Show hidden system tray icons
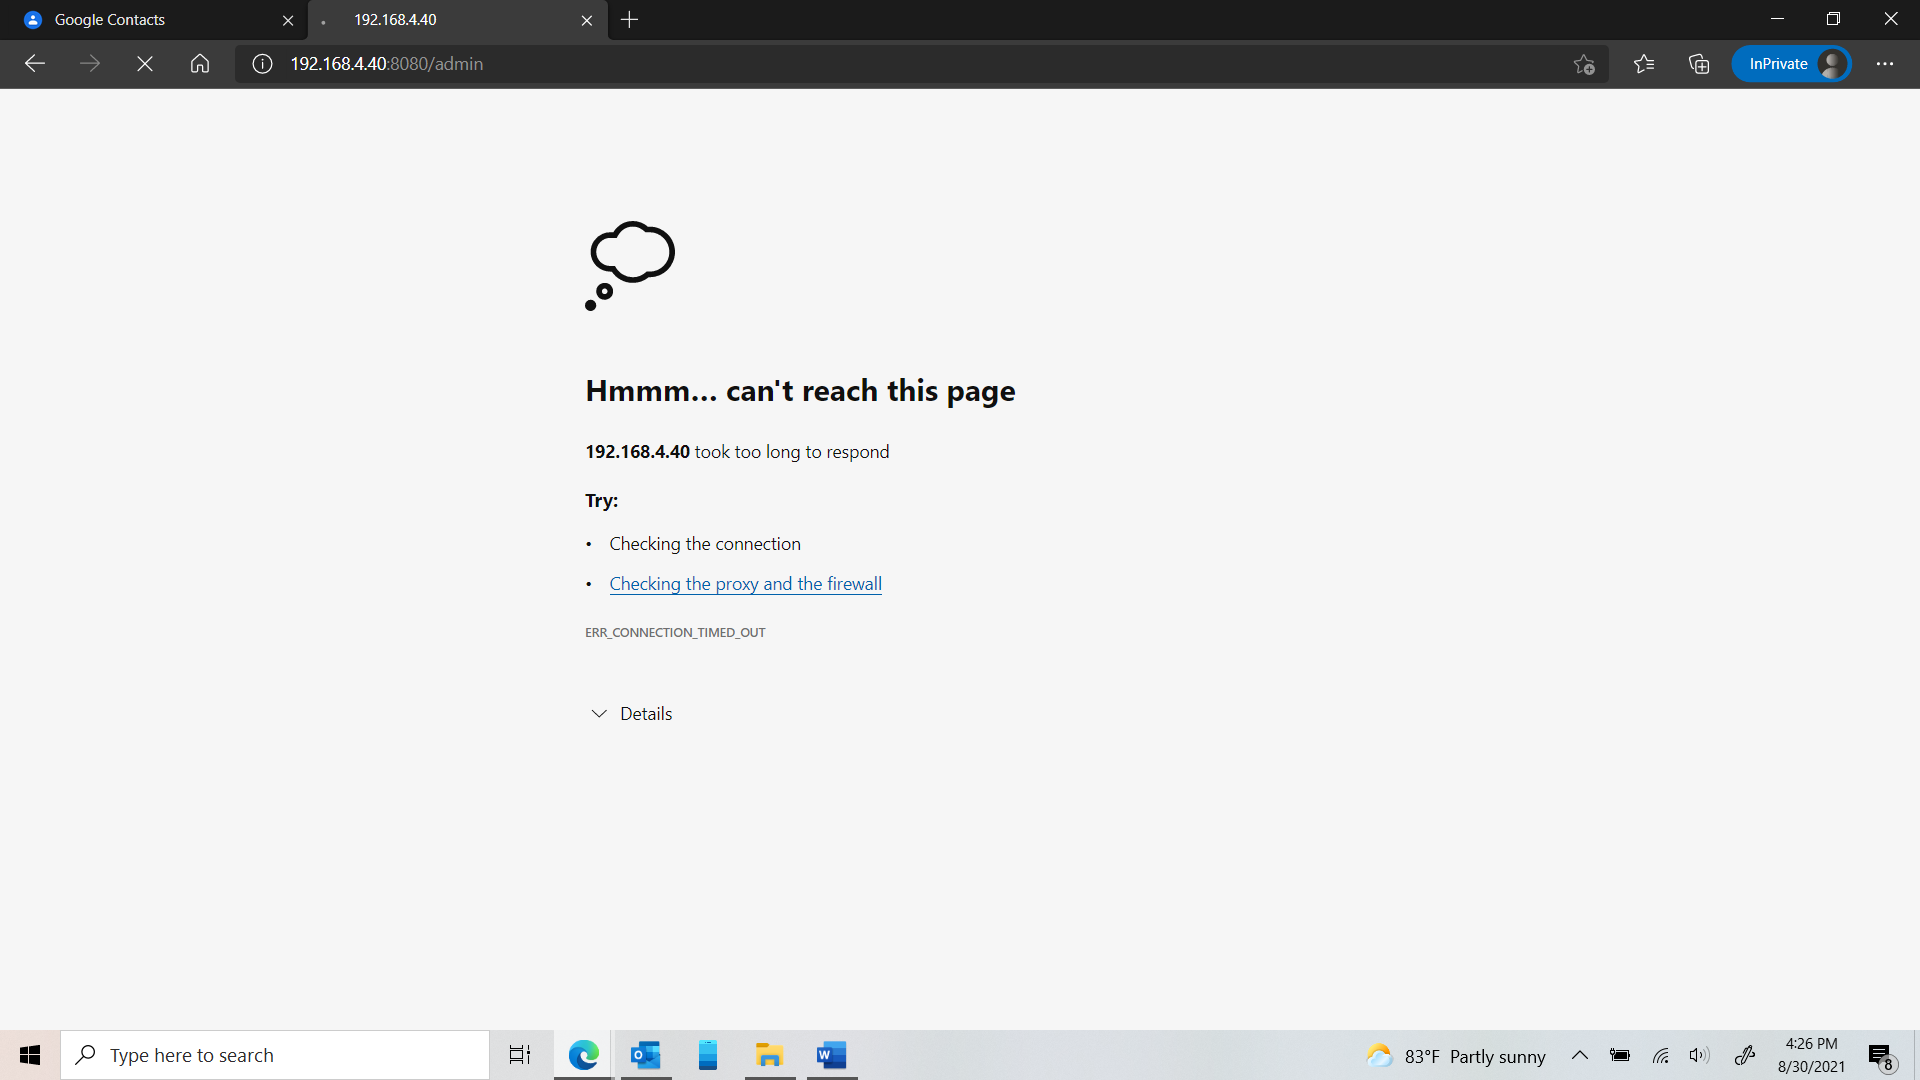The width and height of the screenshot is (1920, 1080). 1580,1055
